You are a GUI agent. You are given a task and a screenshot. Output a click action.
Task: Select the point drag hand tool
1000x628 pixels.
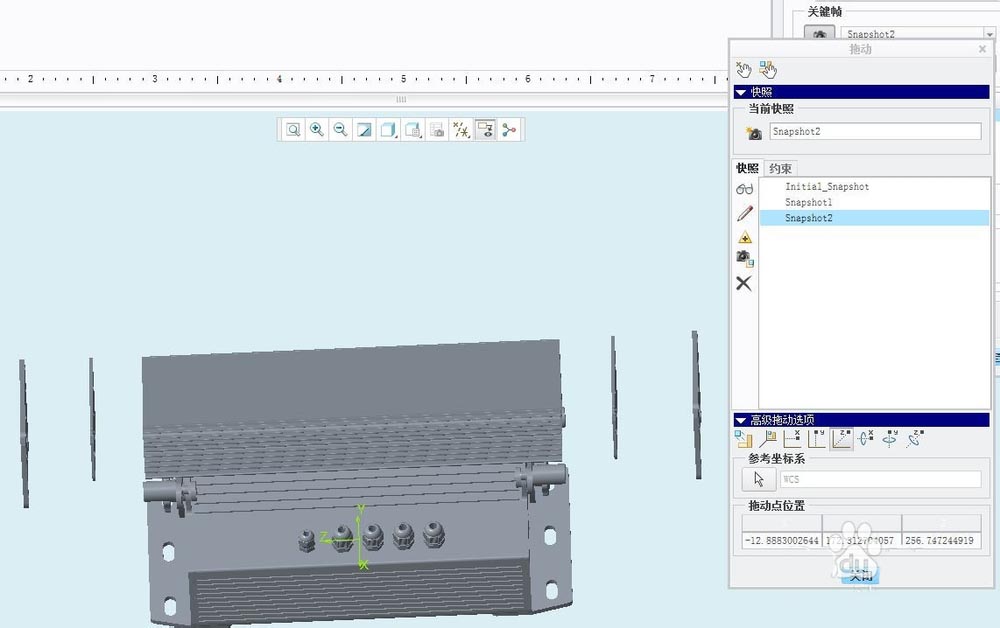click(743, 68)
